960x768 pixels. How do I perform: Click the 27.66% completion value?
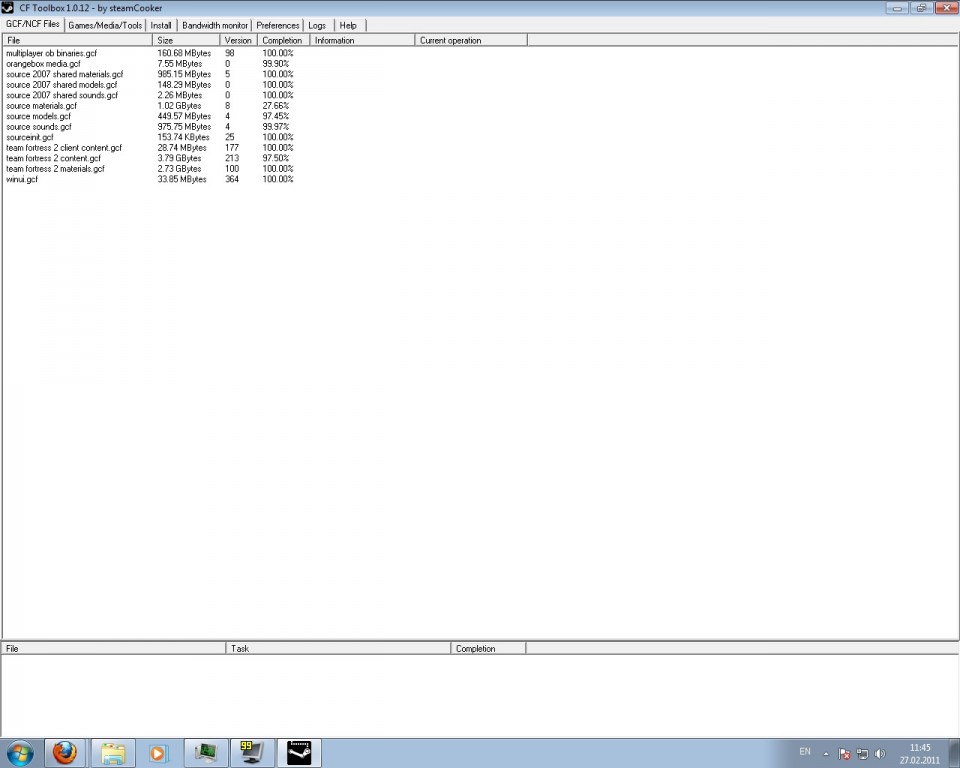[x=276, y=105]
